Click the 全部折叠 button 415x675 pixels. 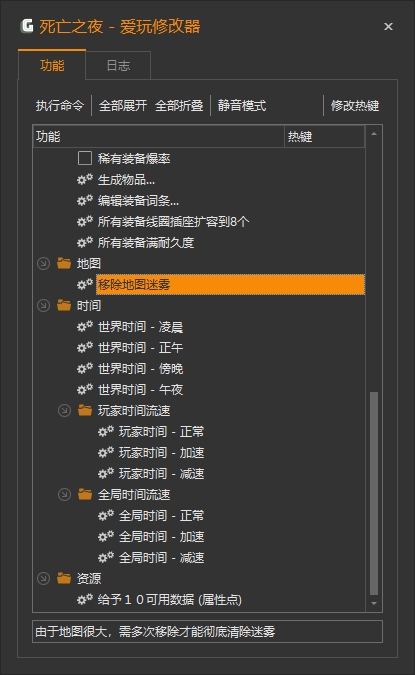click(179, 105)
